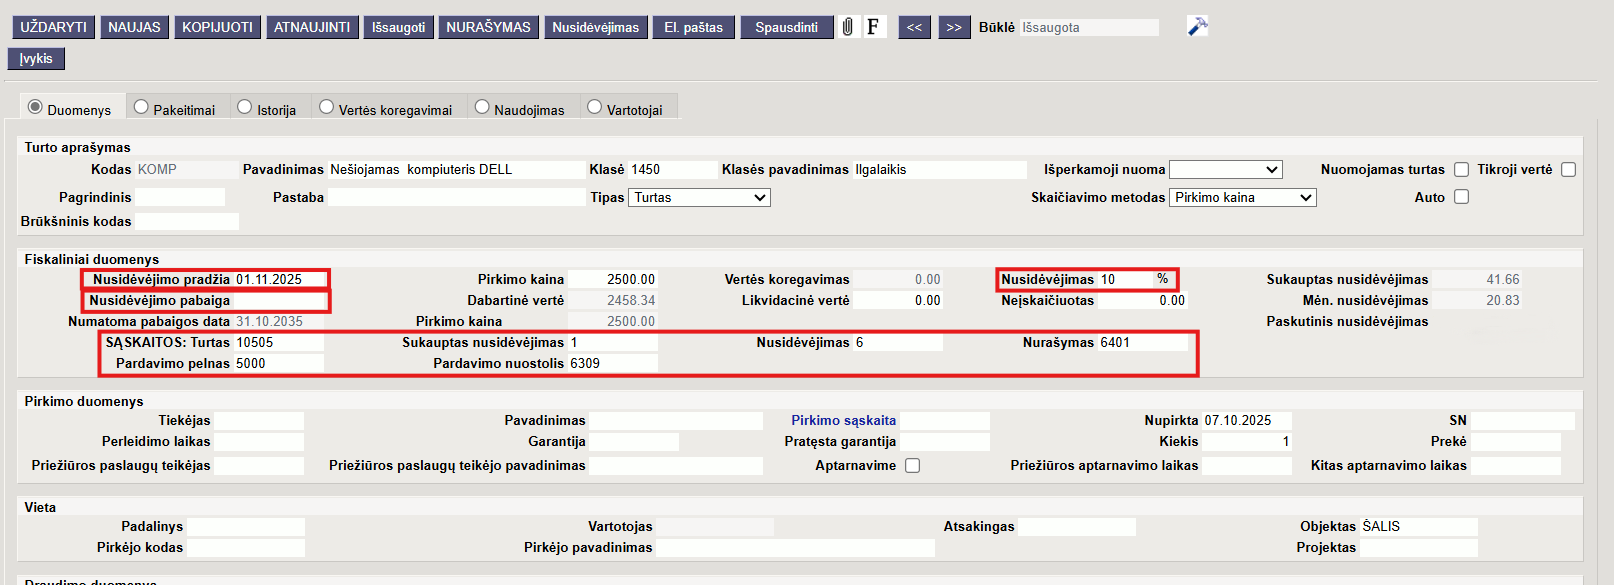Click the KOPIJUOTI button
Screen dimensions: 1614x585
(217, 27)
